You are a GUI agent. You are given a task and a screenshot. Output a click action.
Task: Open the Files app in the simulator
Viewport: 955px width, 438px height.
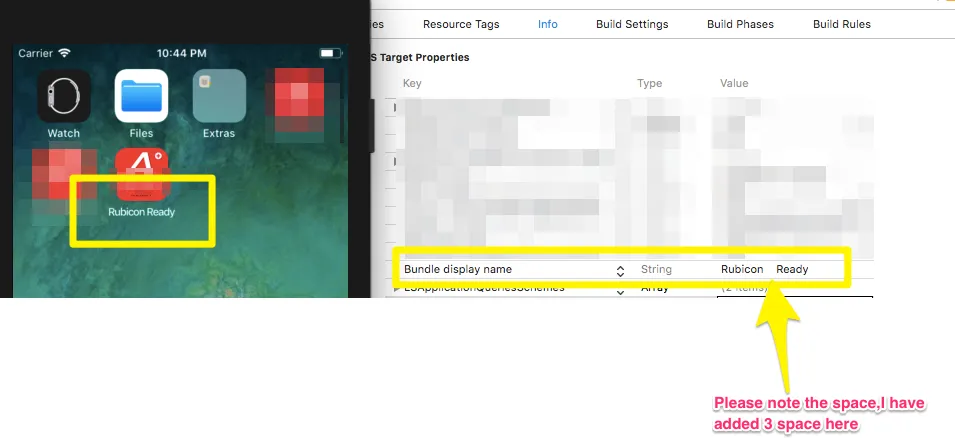pyautogui.click(x=141, y=96)
